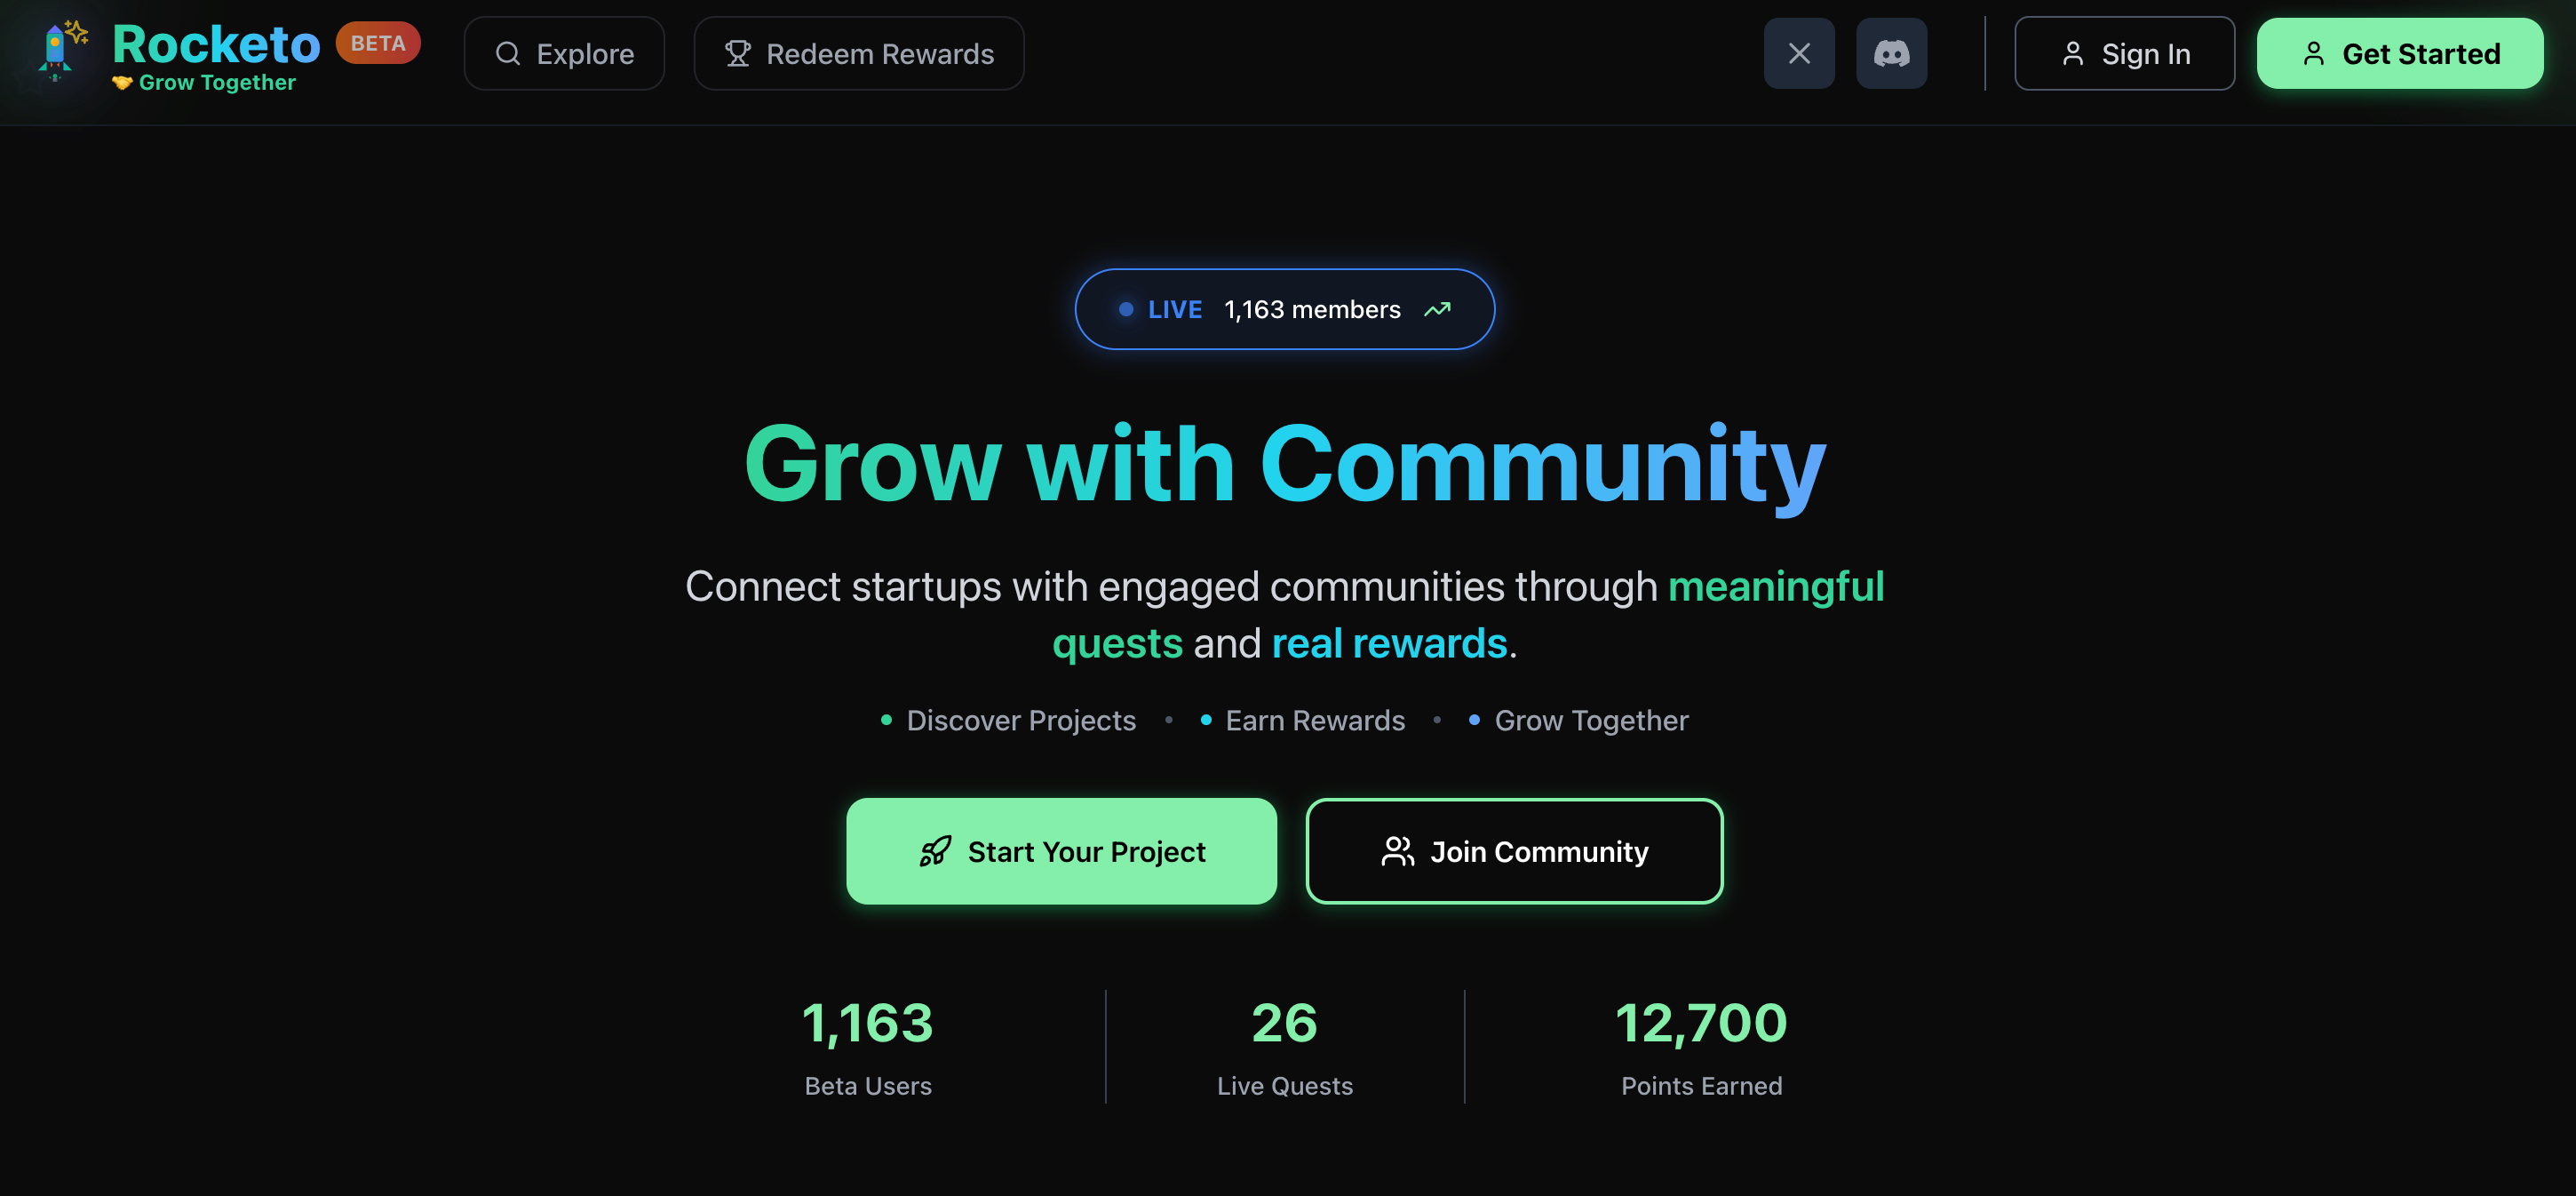This screenshot has height=1196, width=2576.
Task: Click the rocket icon on Start Your Project
Action: [x=935, y=851]
